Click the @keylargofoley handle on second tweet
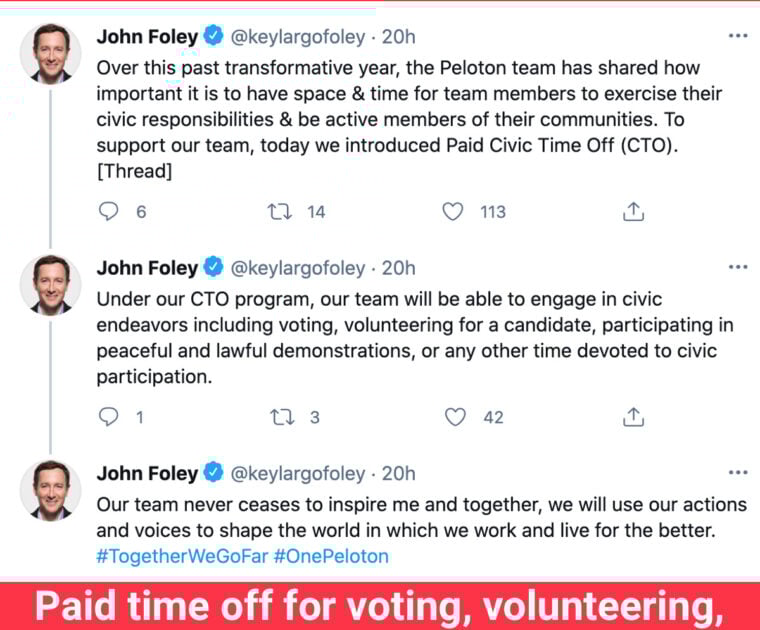 [297, 268]
